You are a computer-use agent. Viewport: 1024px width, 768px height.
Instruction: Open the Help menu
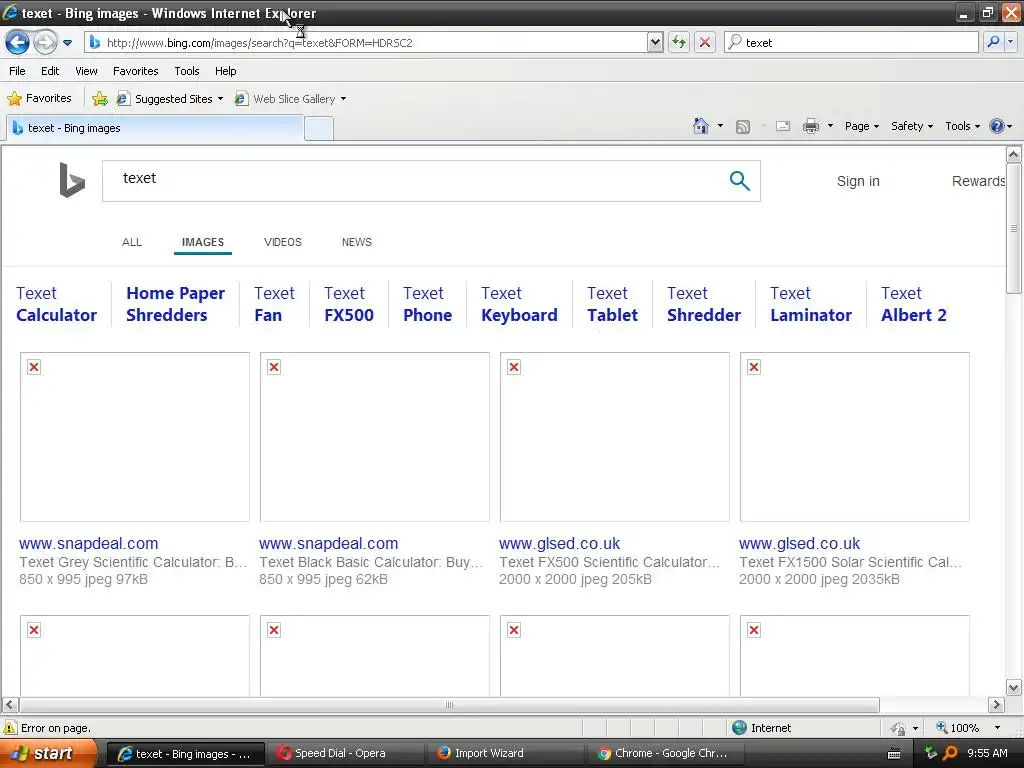click(x=225, y=71)
